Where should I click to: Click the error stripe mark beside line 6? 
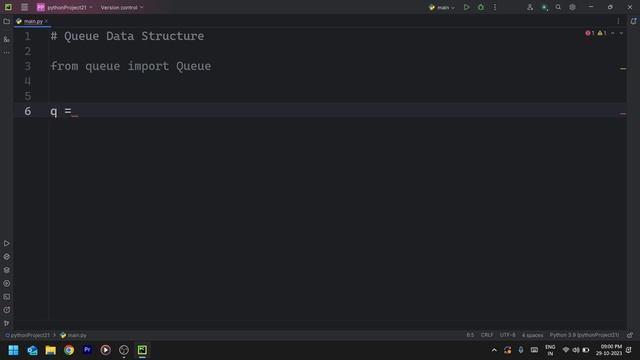pyautogui.click(x=623, y=113)
